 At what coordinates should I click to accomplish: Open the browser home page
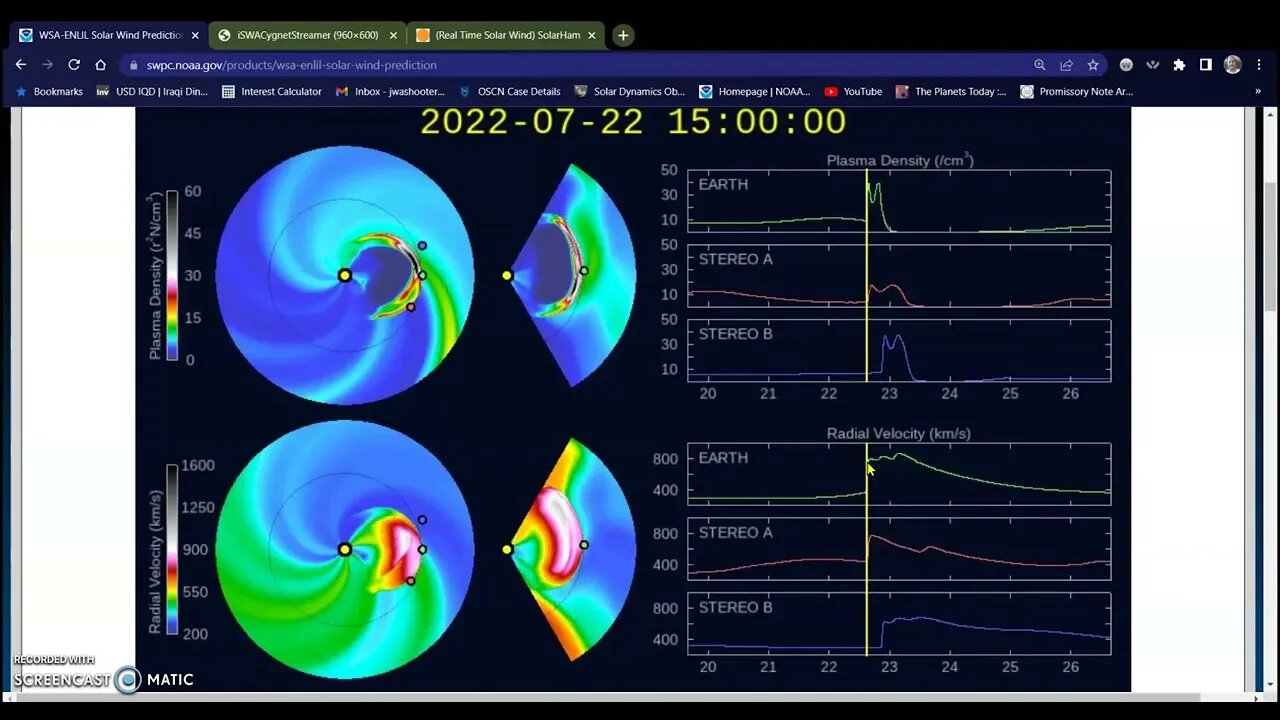pyautogui.click(x=100, y=64)
